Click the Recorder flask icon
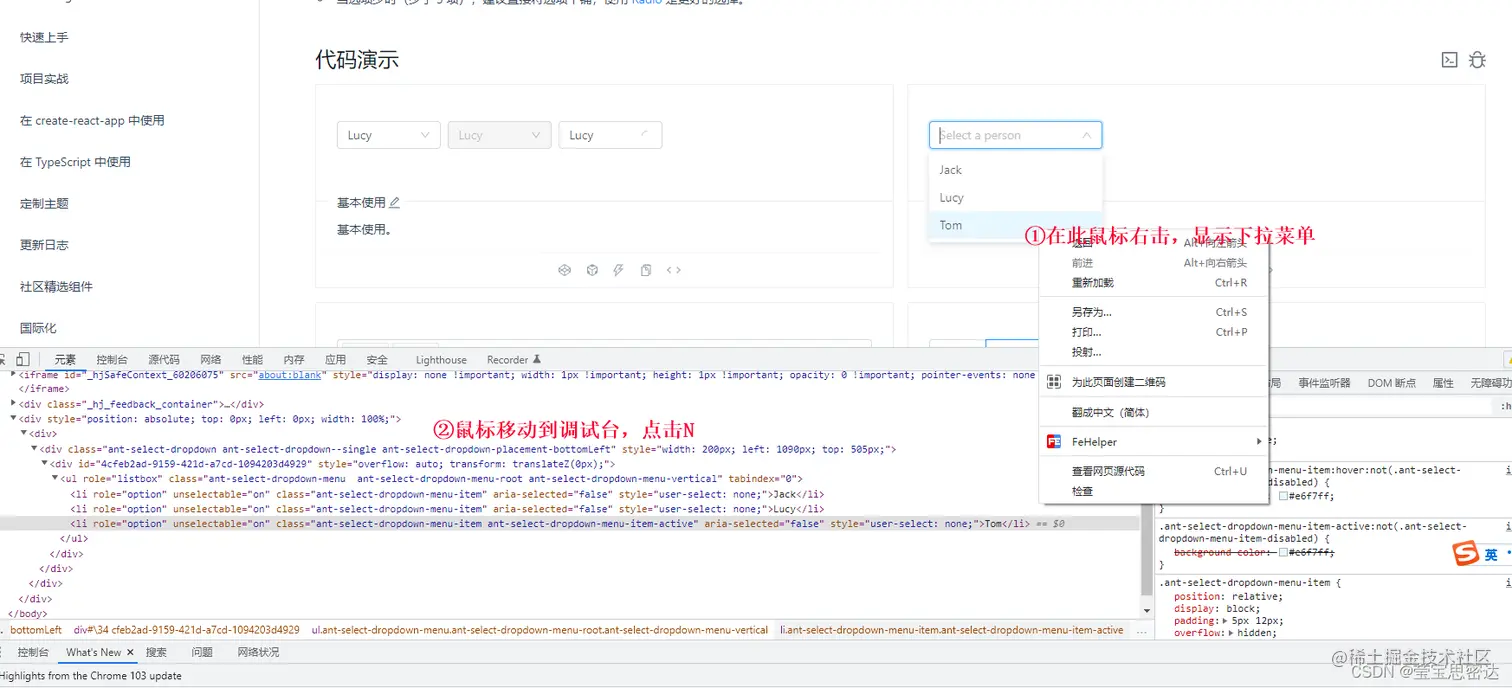This screenshot has height=688, width=1512. pos(537,360)
